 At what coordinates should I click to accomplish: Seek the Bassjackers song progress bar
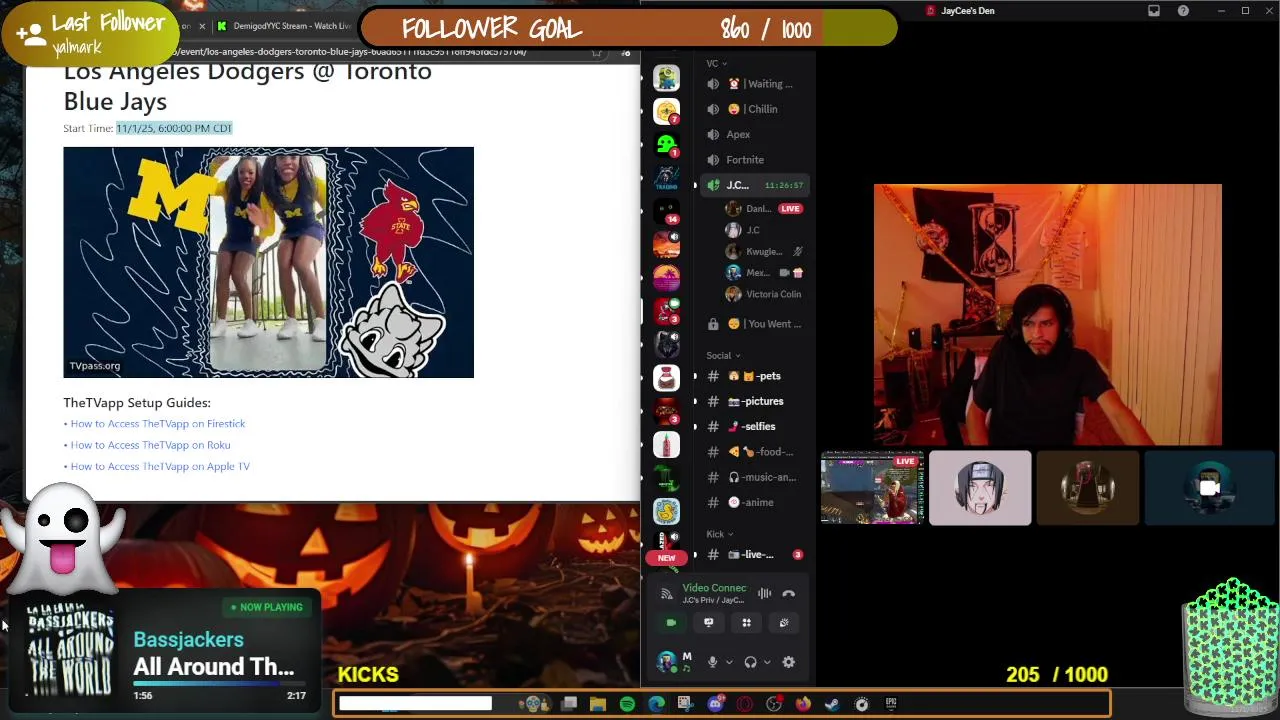[x=219, y=685]
